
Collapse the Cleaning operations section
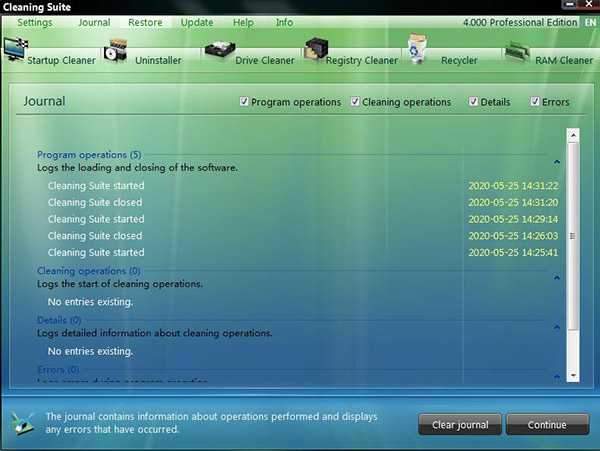[556, 277]
